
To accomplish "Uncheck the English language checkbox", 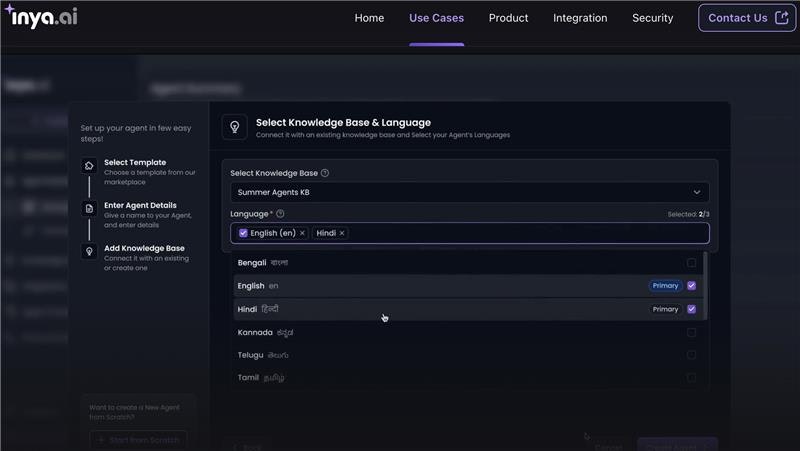I will (691, 286).
